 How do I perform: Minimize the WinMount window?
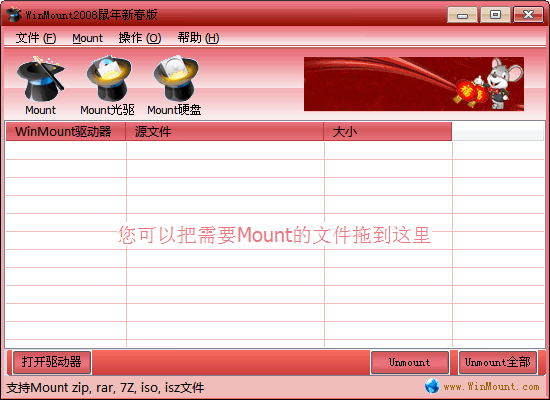coord(462,15)
